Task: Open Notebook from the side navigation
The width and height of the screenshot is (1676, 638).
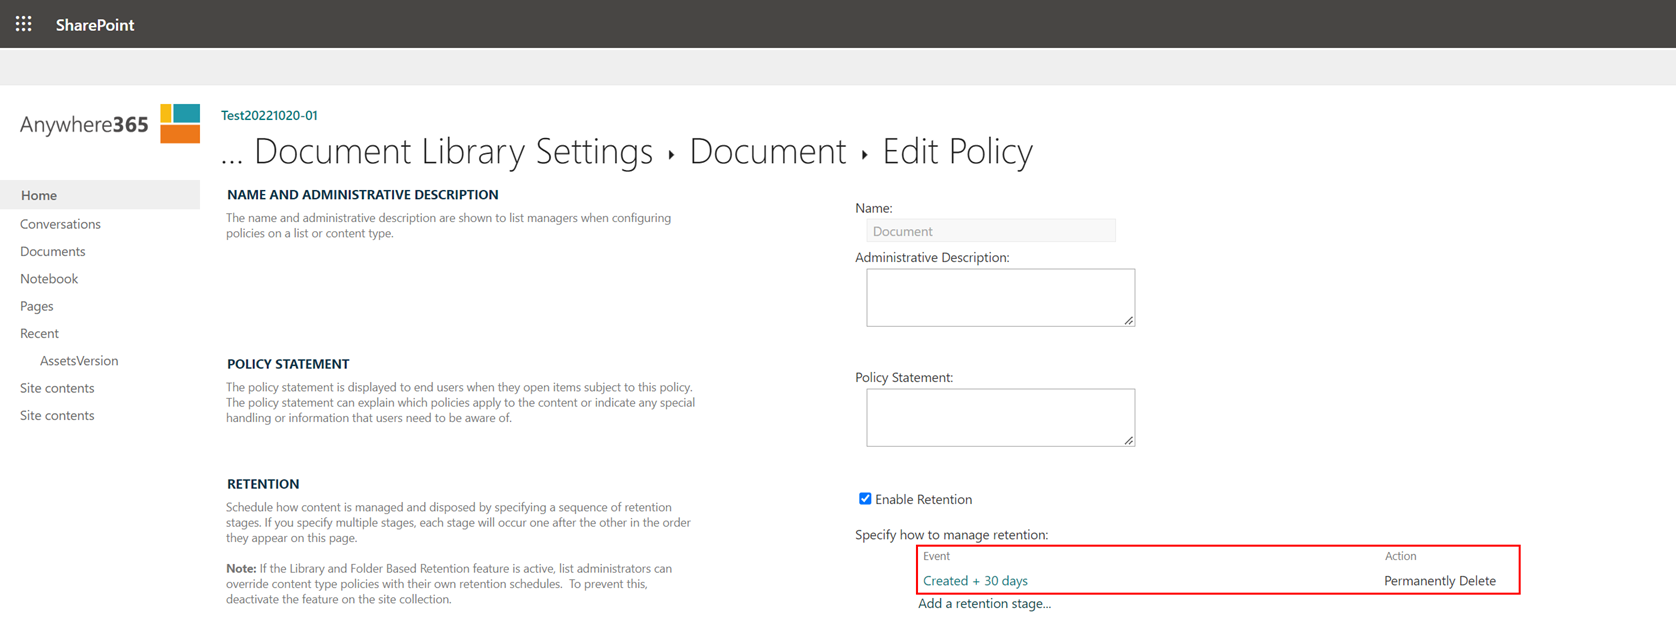Action: [49, 279]
